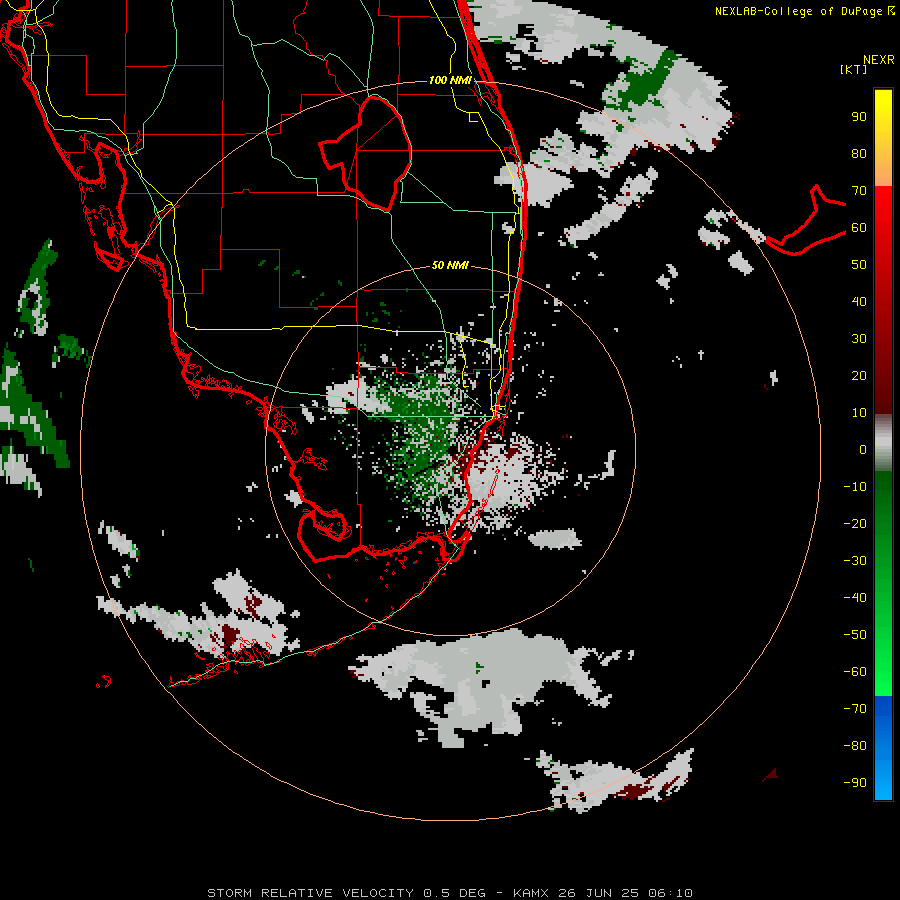Click the -70 value on the velocity scale
This screenshot has width=900, height=900.
[x=855, y=709]
